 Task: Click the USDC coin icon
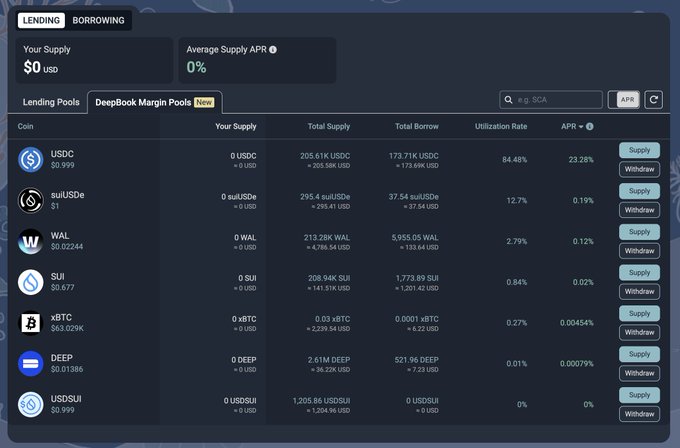pos(30,160)
